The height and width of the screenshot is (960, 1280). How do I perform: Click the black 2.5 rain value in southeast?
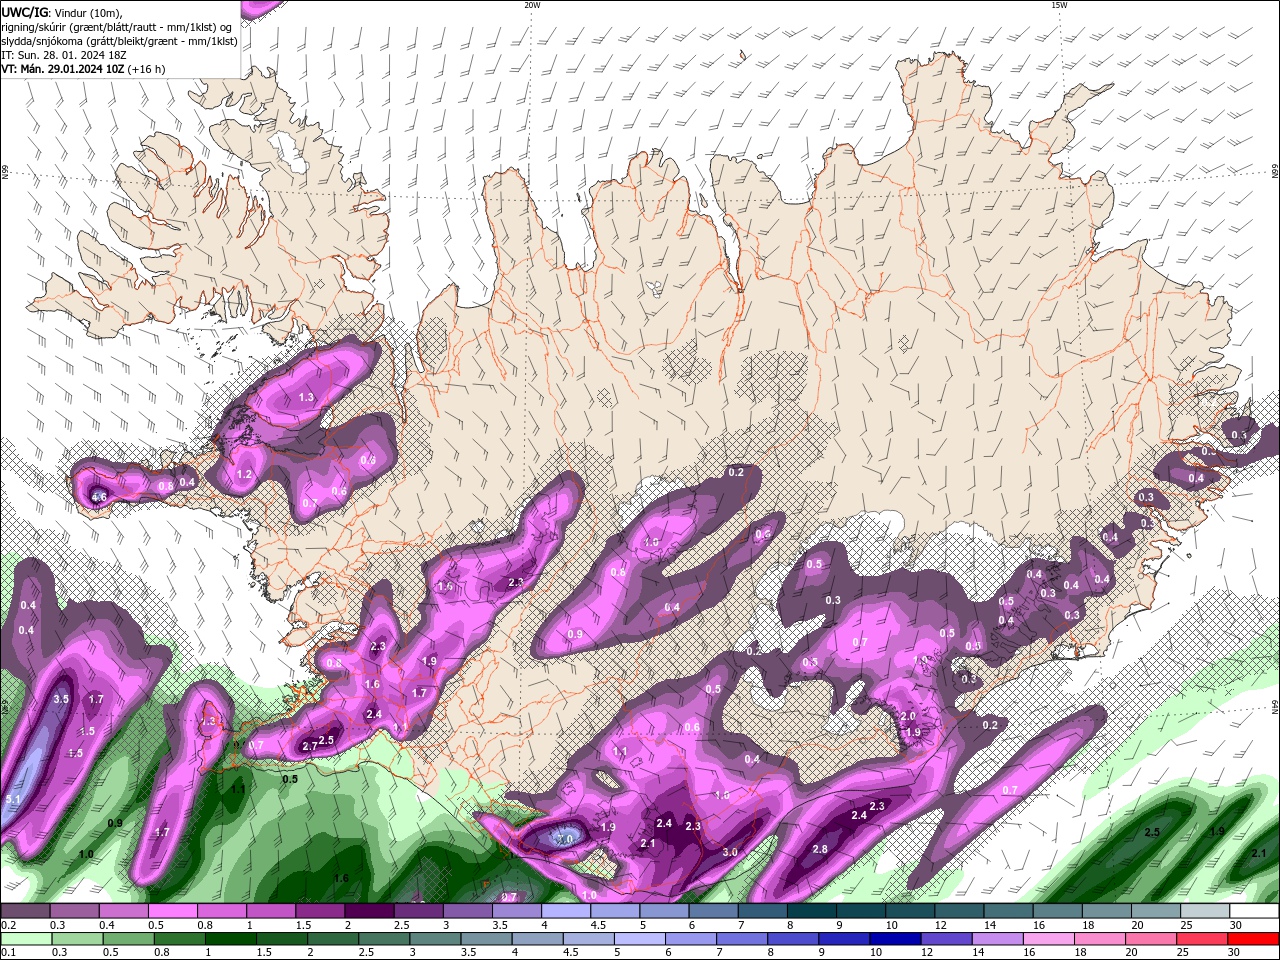tap(1152, 832)
